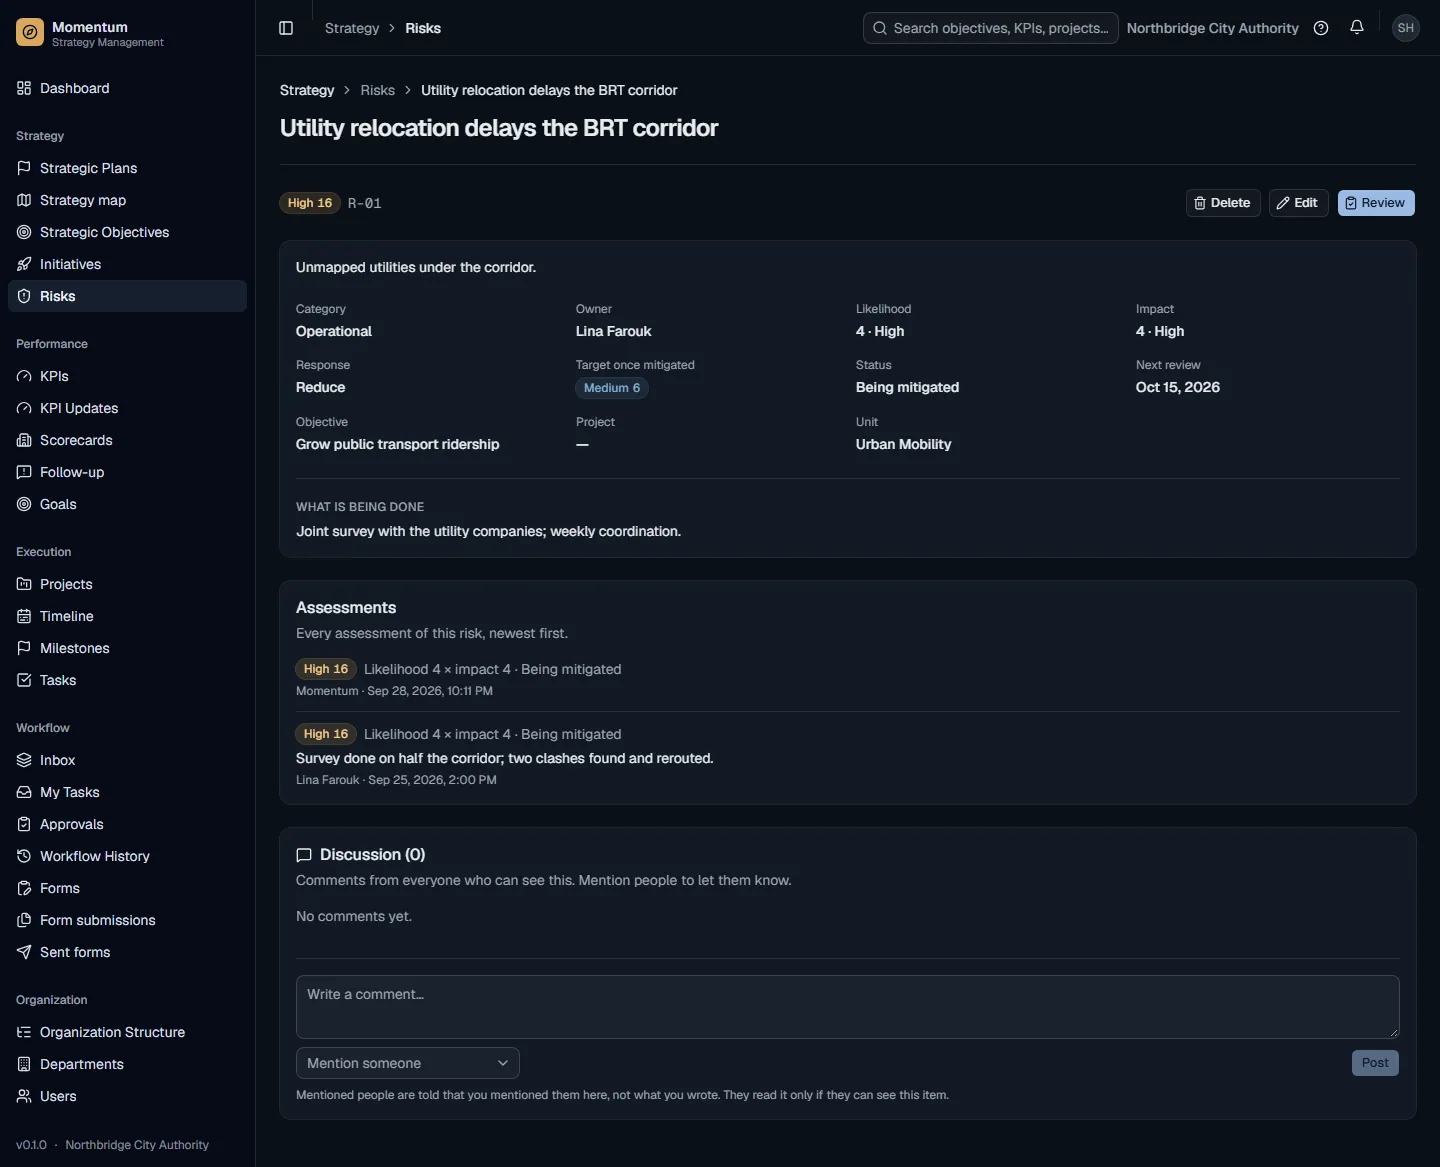Open the Inbox item
The height and width of the screenshot is (1167, 1440).
[x=127, y=760]
